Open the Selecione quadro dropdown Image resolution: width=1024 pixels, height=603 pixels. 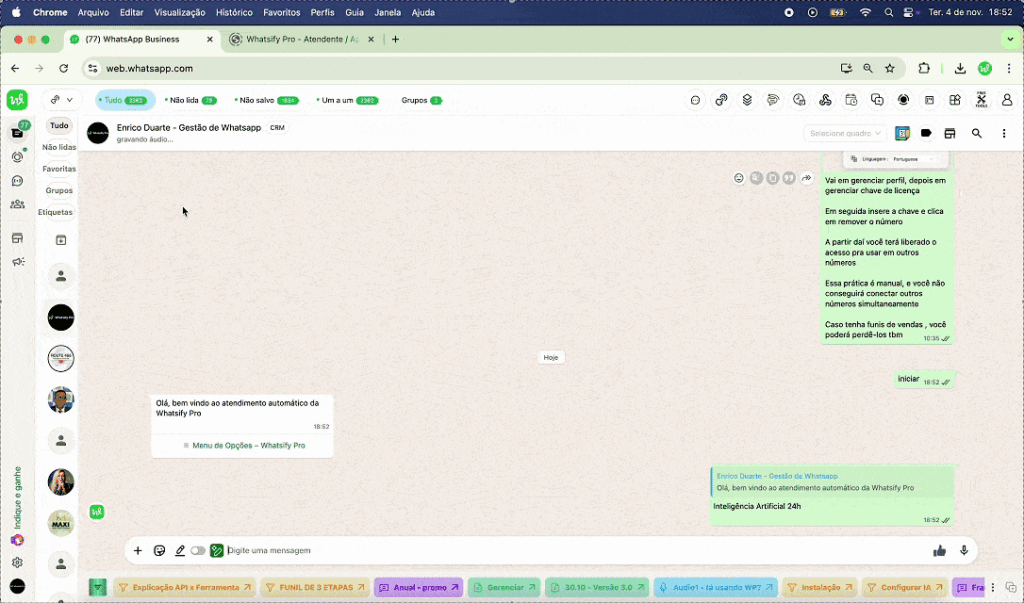coord(845,133)
